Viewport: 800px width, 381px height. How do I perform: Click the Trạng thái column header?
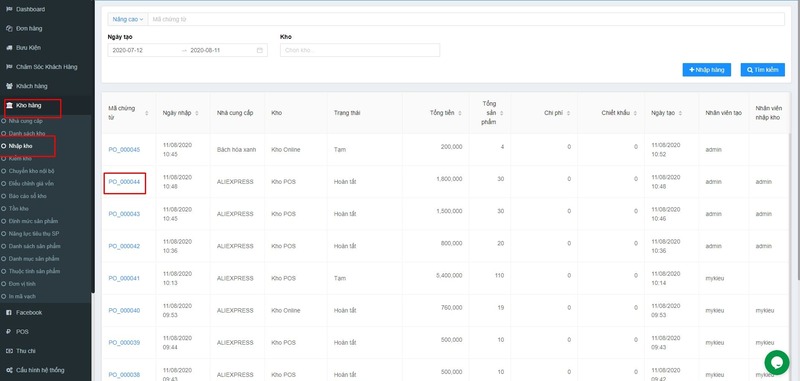click(347, 113)
